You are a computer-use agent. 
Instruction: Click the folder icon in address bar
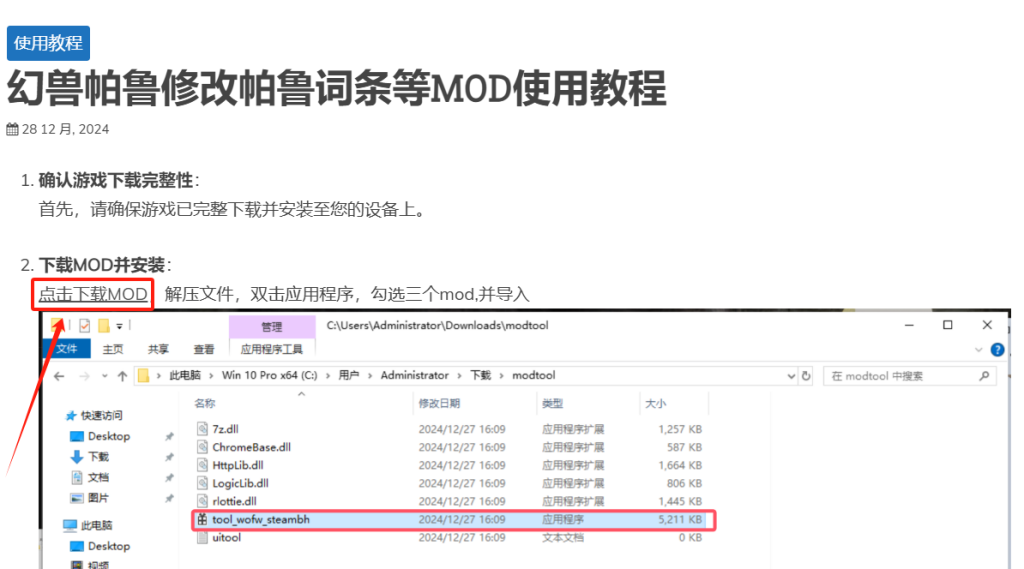[144, 376]
